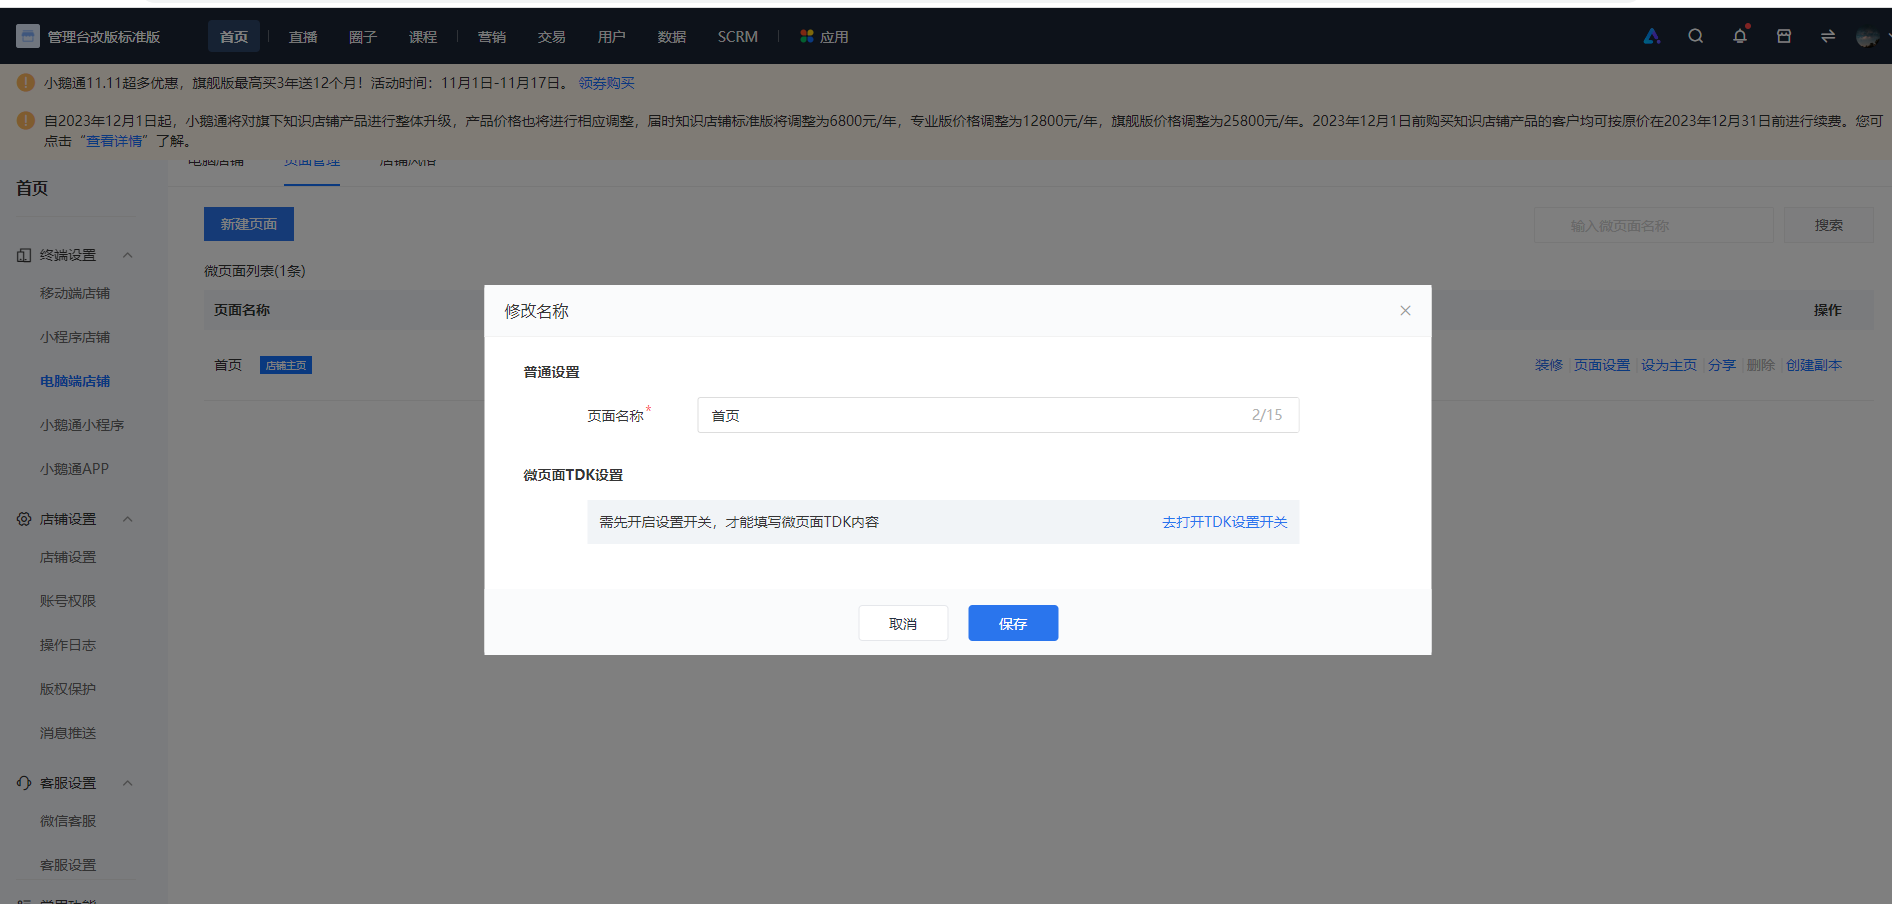
Task: Click the management console logo icon
Action: [x=28, y=37]
